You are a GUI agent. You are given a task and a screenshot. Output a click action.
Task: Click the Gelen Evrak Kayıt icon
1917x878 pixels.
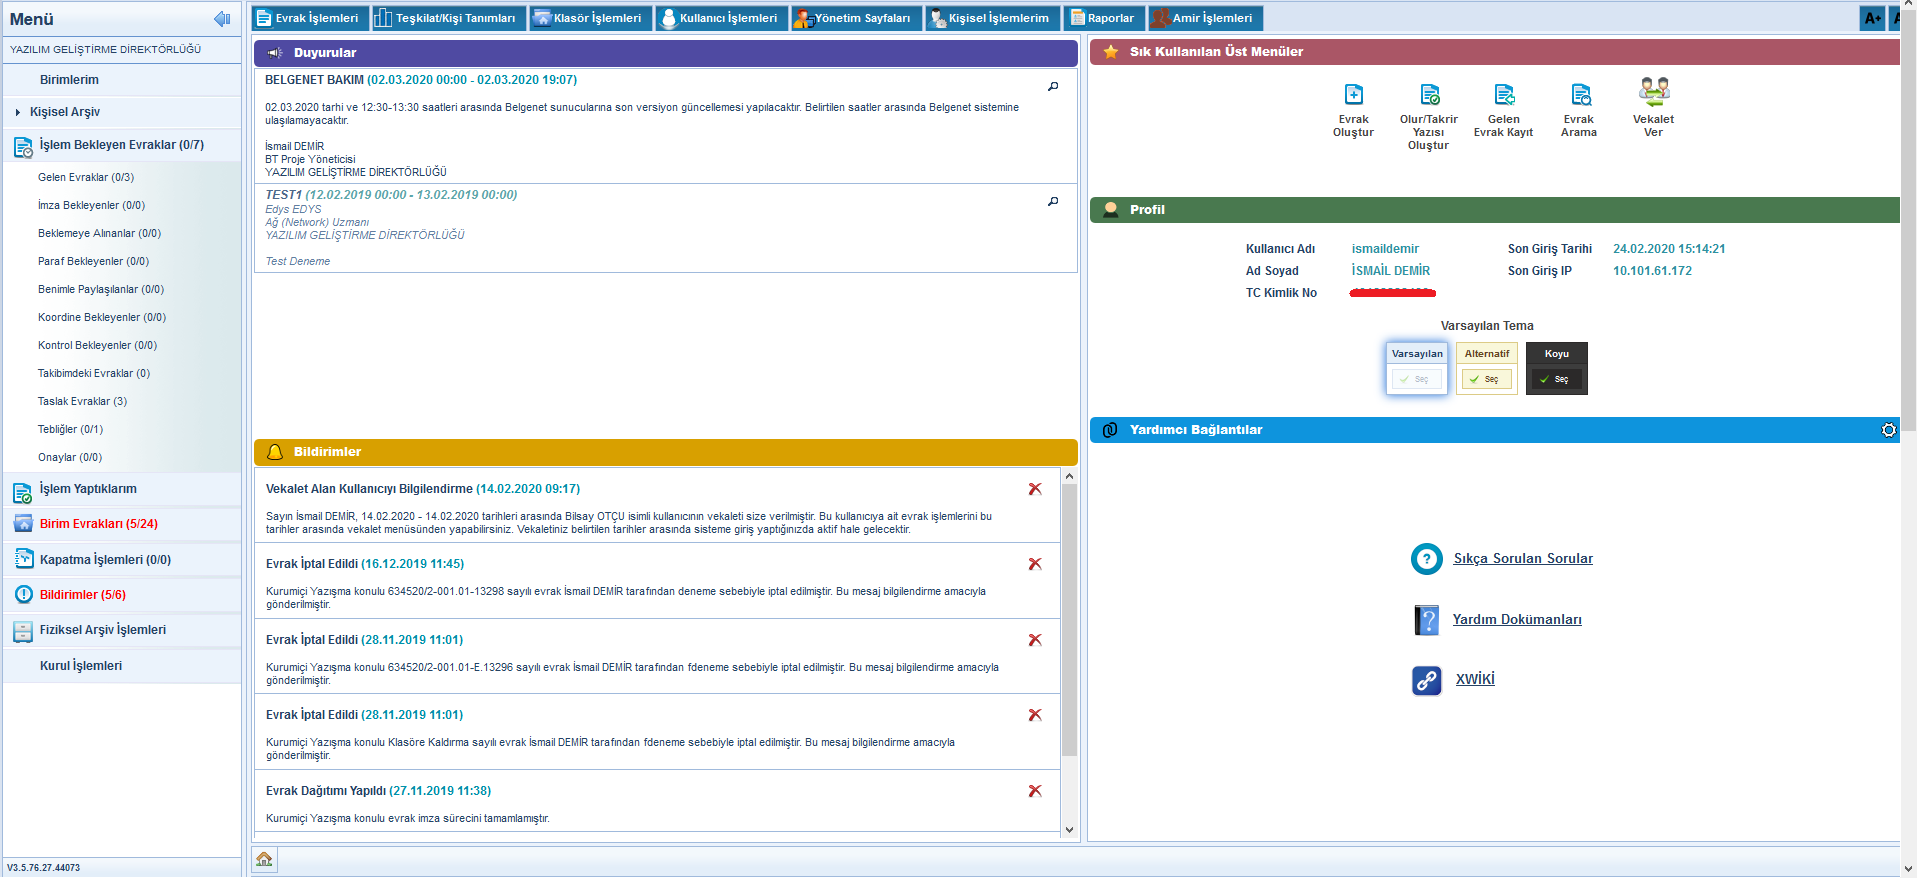1503,95
